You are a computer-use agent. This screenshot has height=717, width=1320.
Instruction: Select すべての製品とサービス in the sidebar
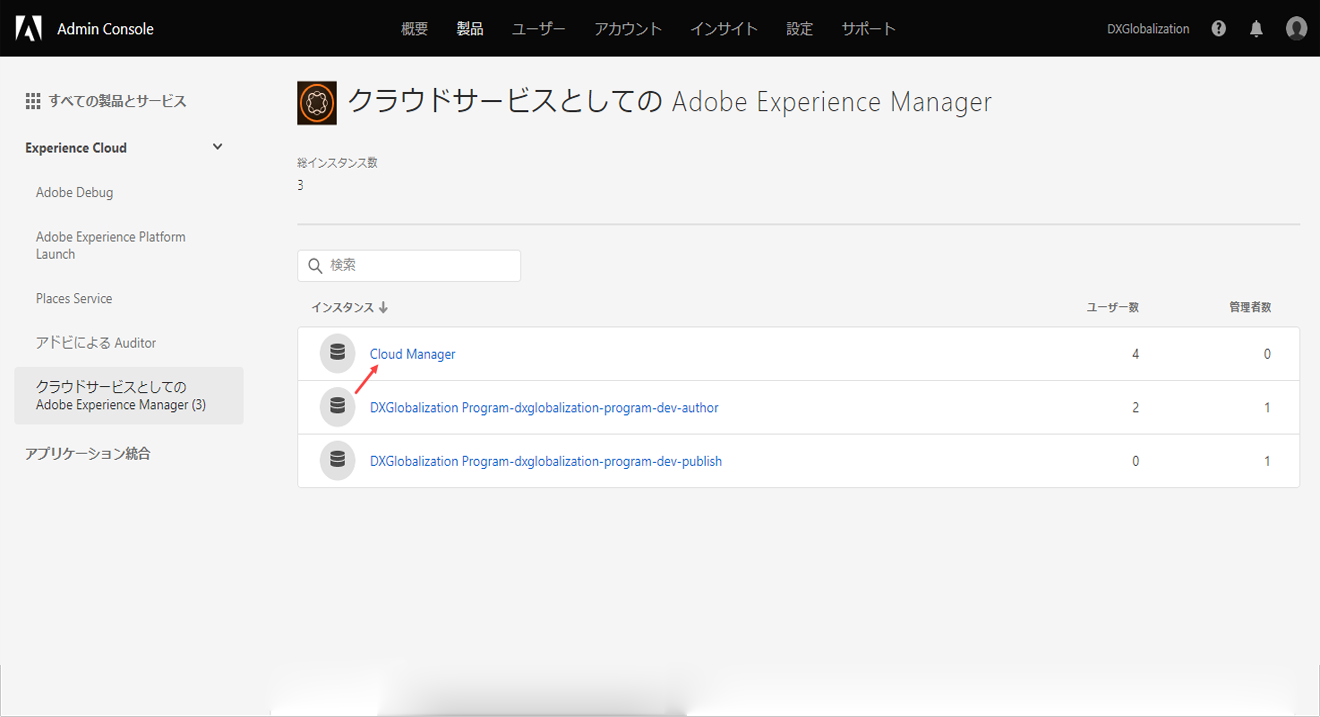[118, 101]
